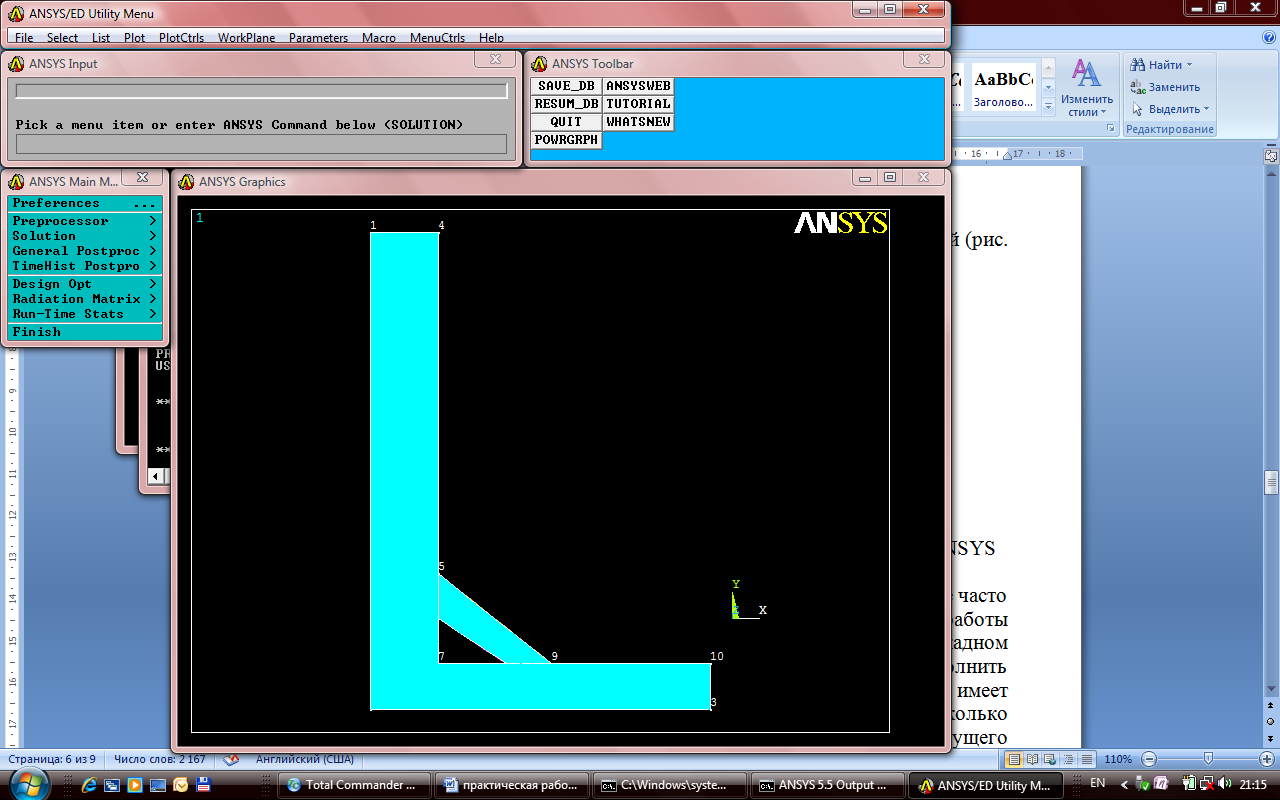Switch to Full Screen Reading view
This screenshot has height=800, width=1280.
point(1032,759)
